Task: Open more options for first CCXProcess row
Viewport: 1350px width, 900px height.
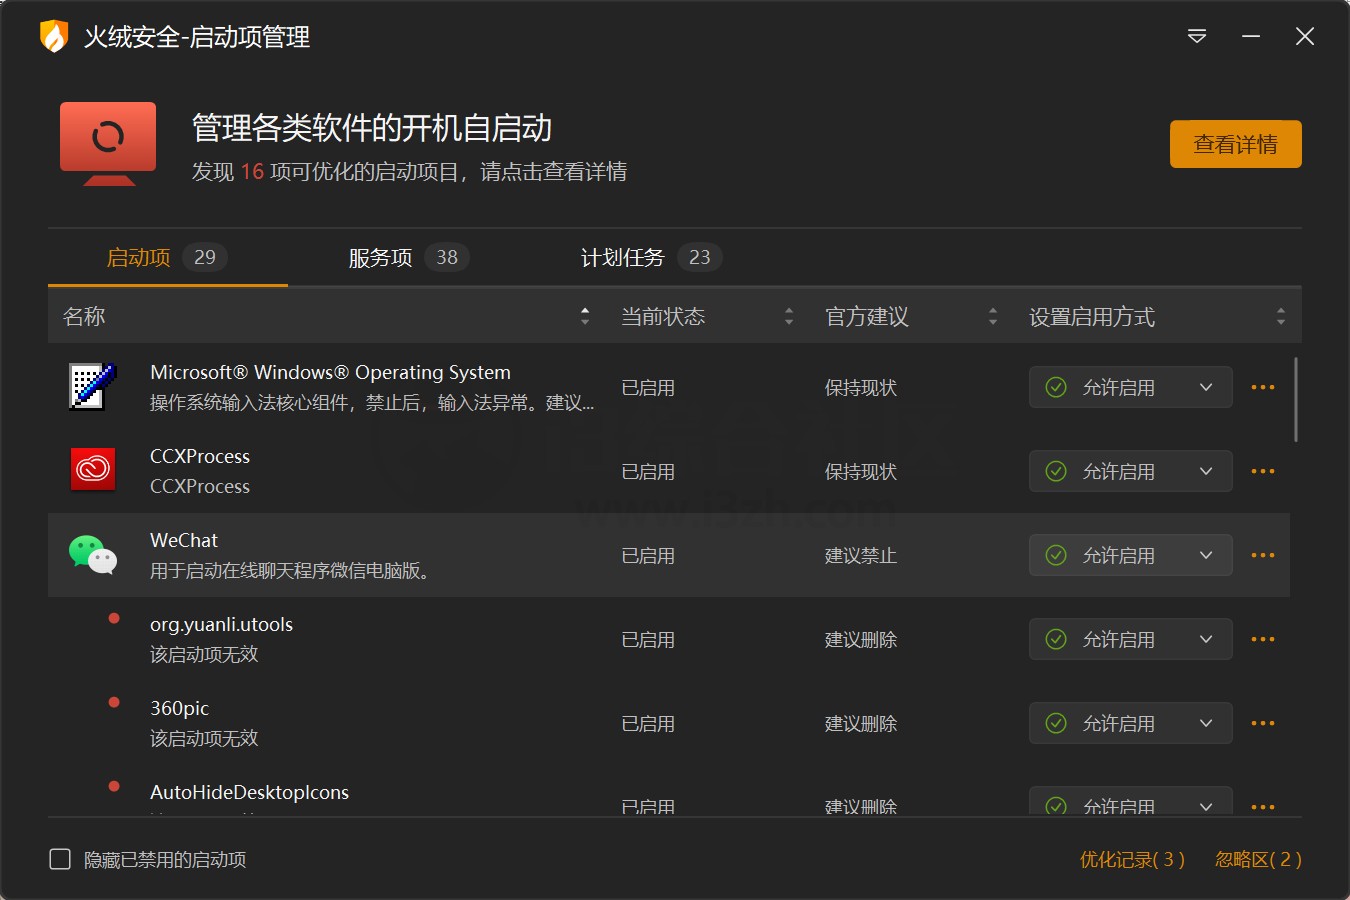Action: (x=1263, y=471)
